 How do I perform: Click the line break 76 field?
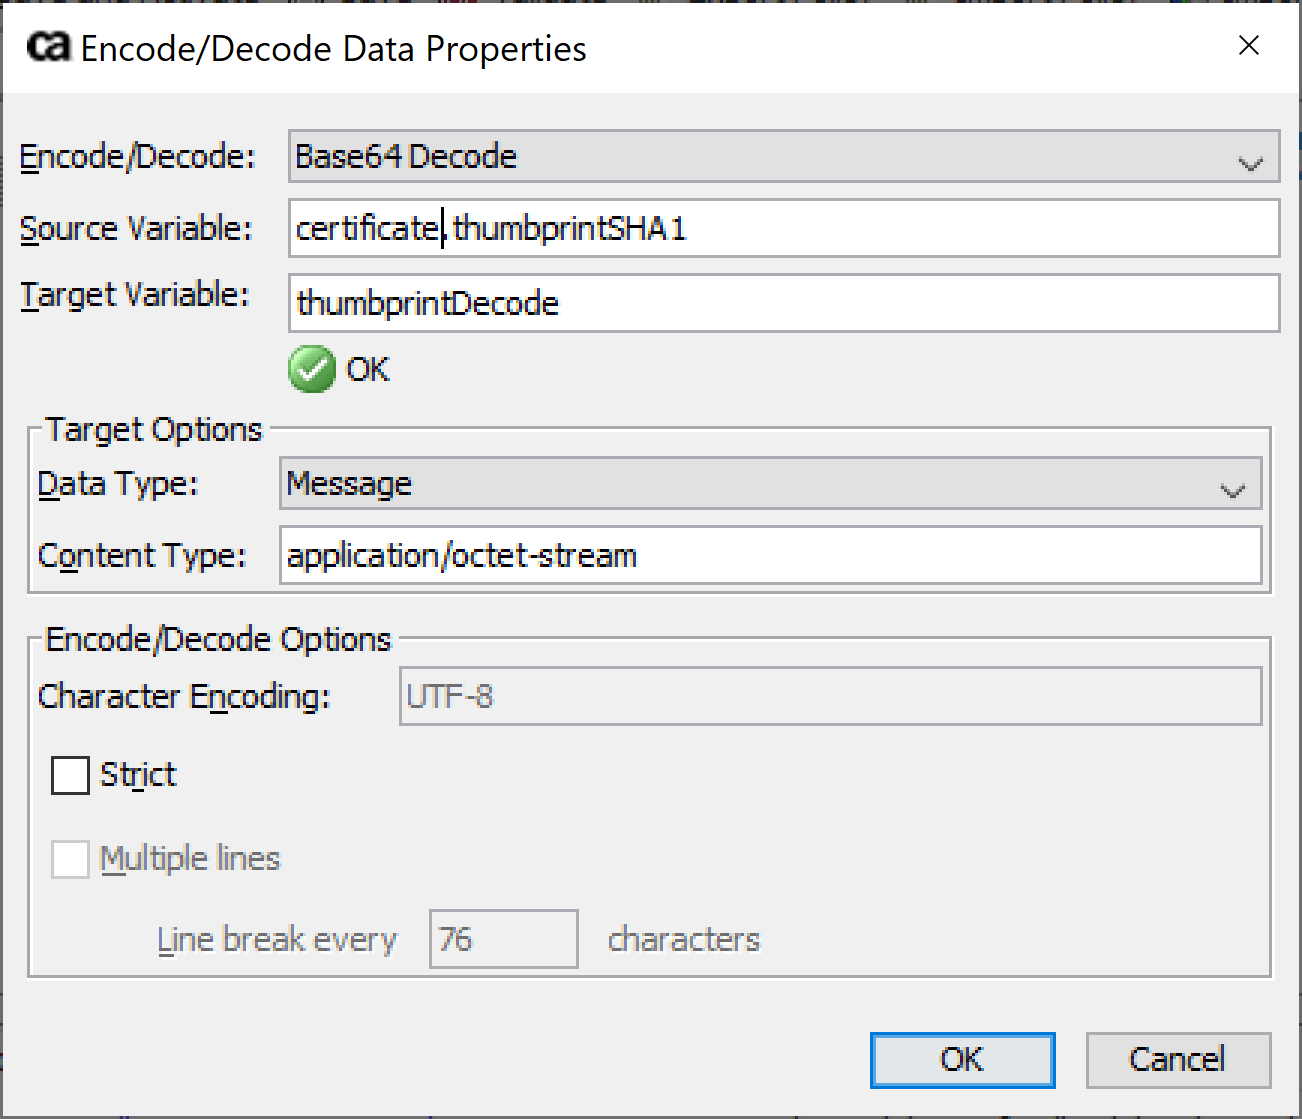point(503,939)
